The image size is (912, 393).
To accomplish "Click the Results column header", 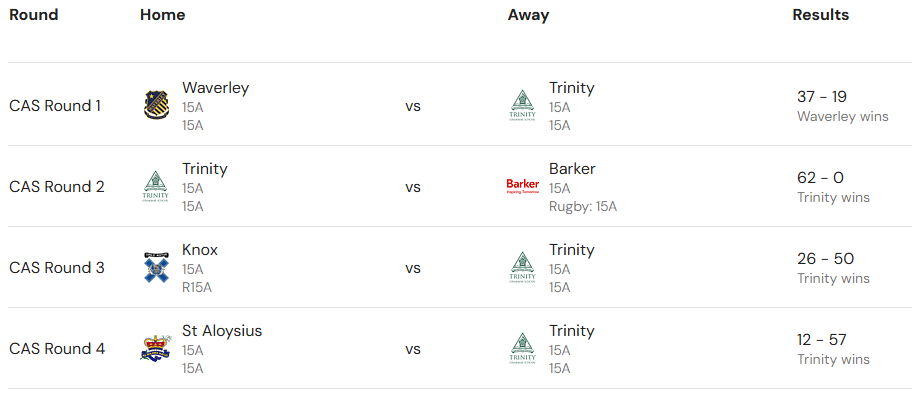I will coord(821,15).
